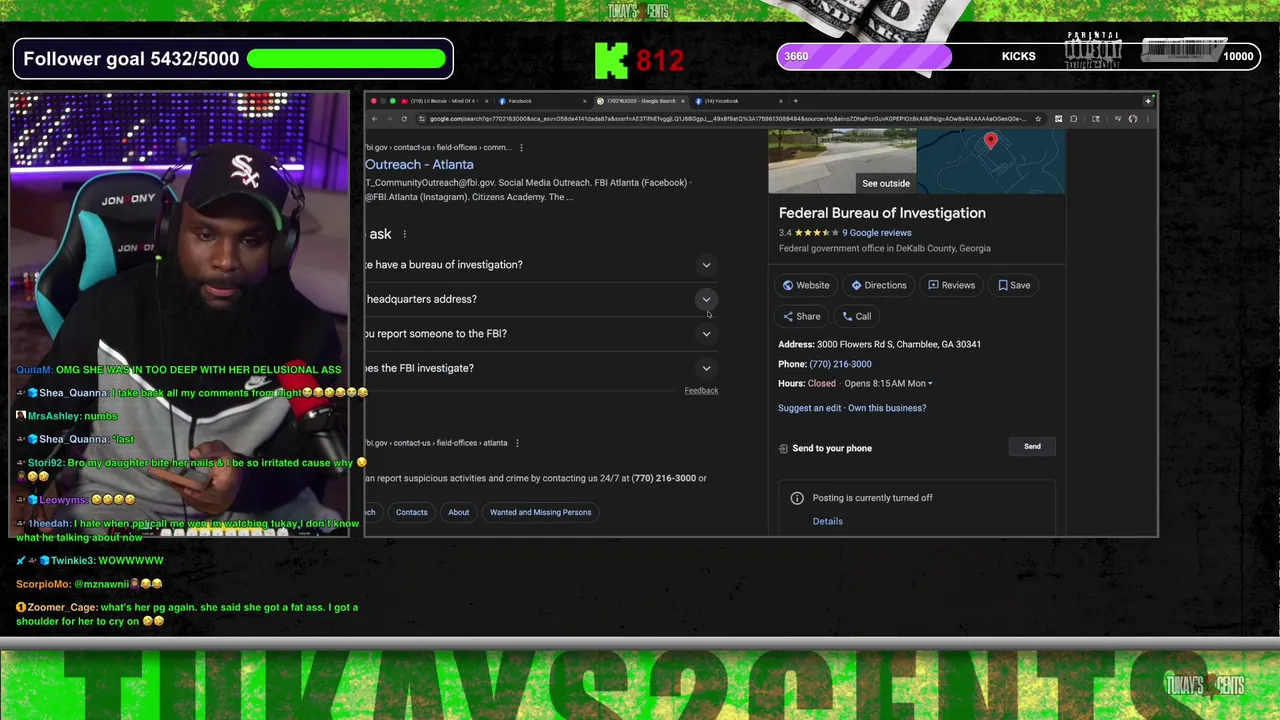
Task: Close the 7702163000 Google Search tab
Action: [683, 101]
